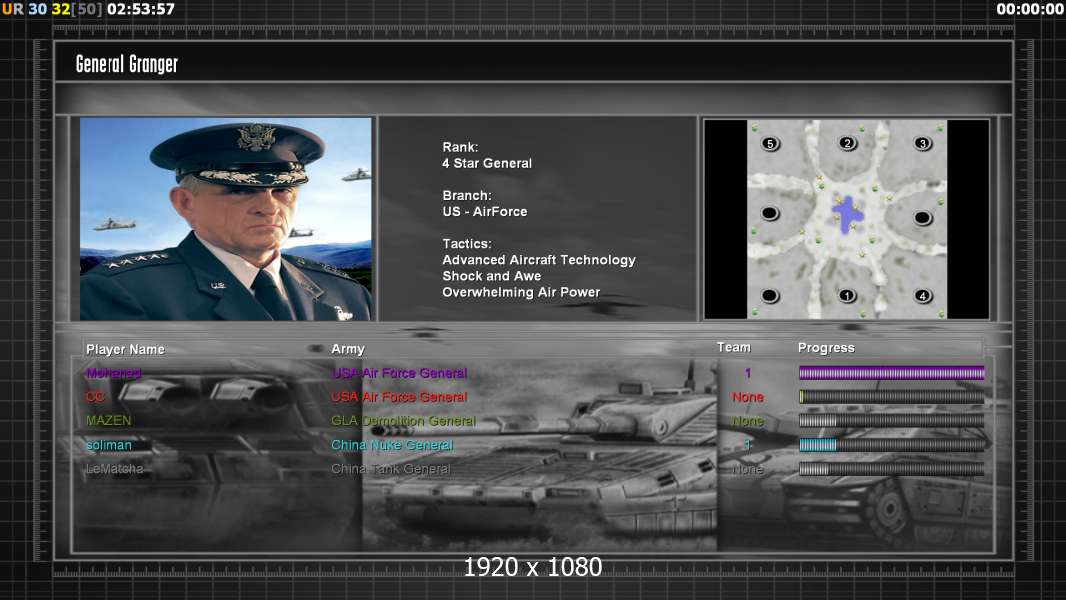Click the US - AirForce branch text

click(x=485, y=211)
